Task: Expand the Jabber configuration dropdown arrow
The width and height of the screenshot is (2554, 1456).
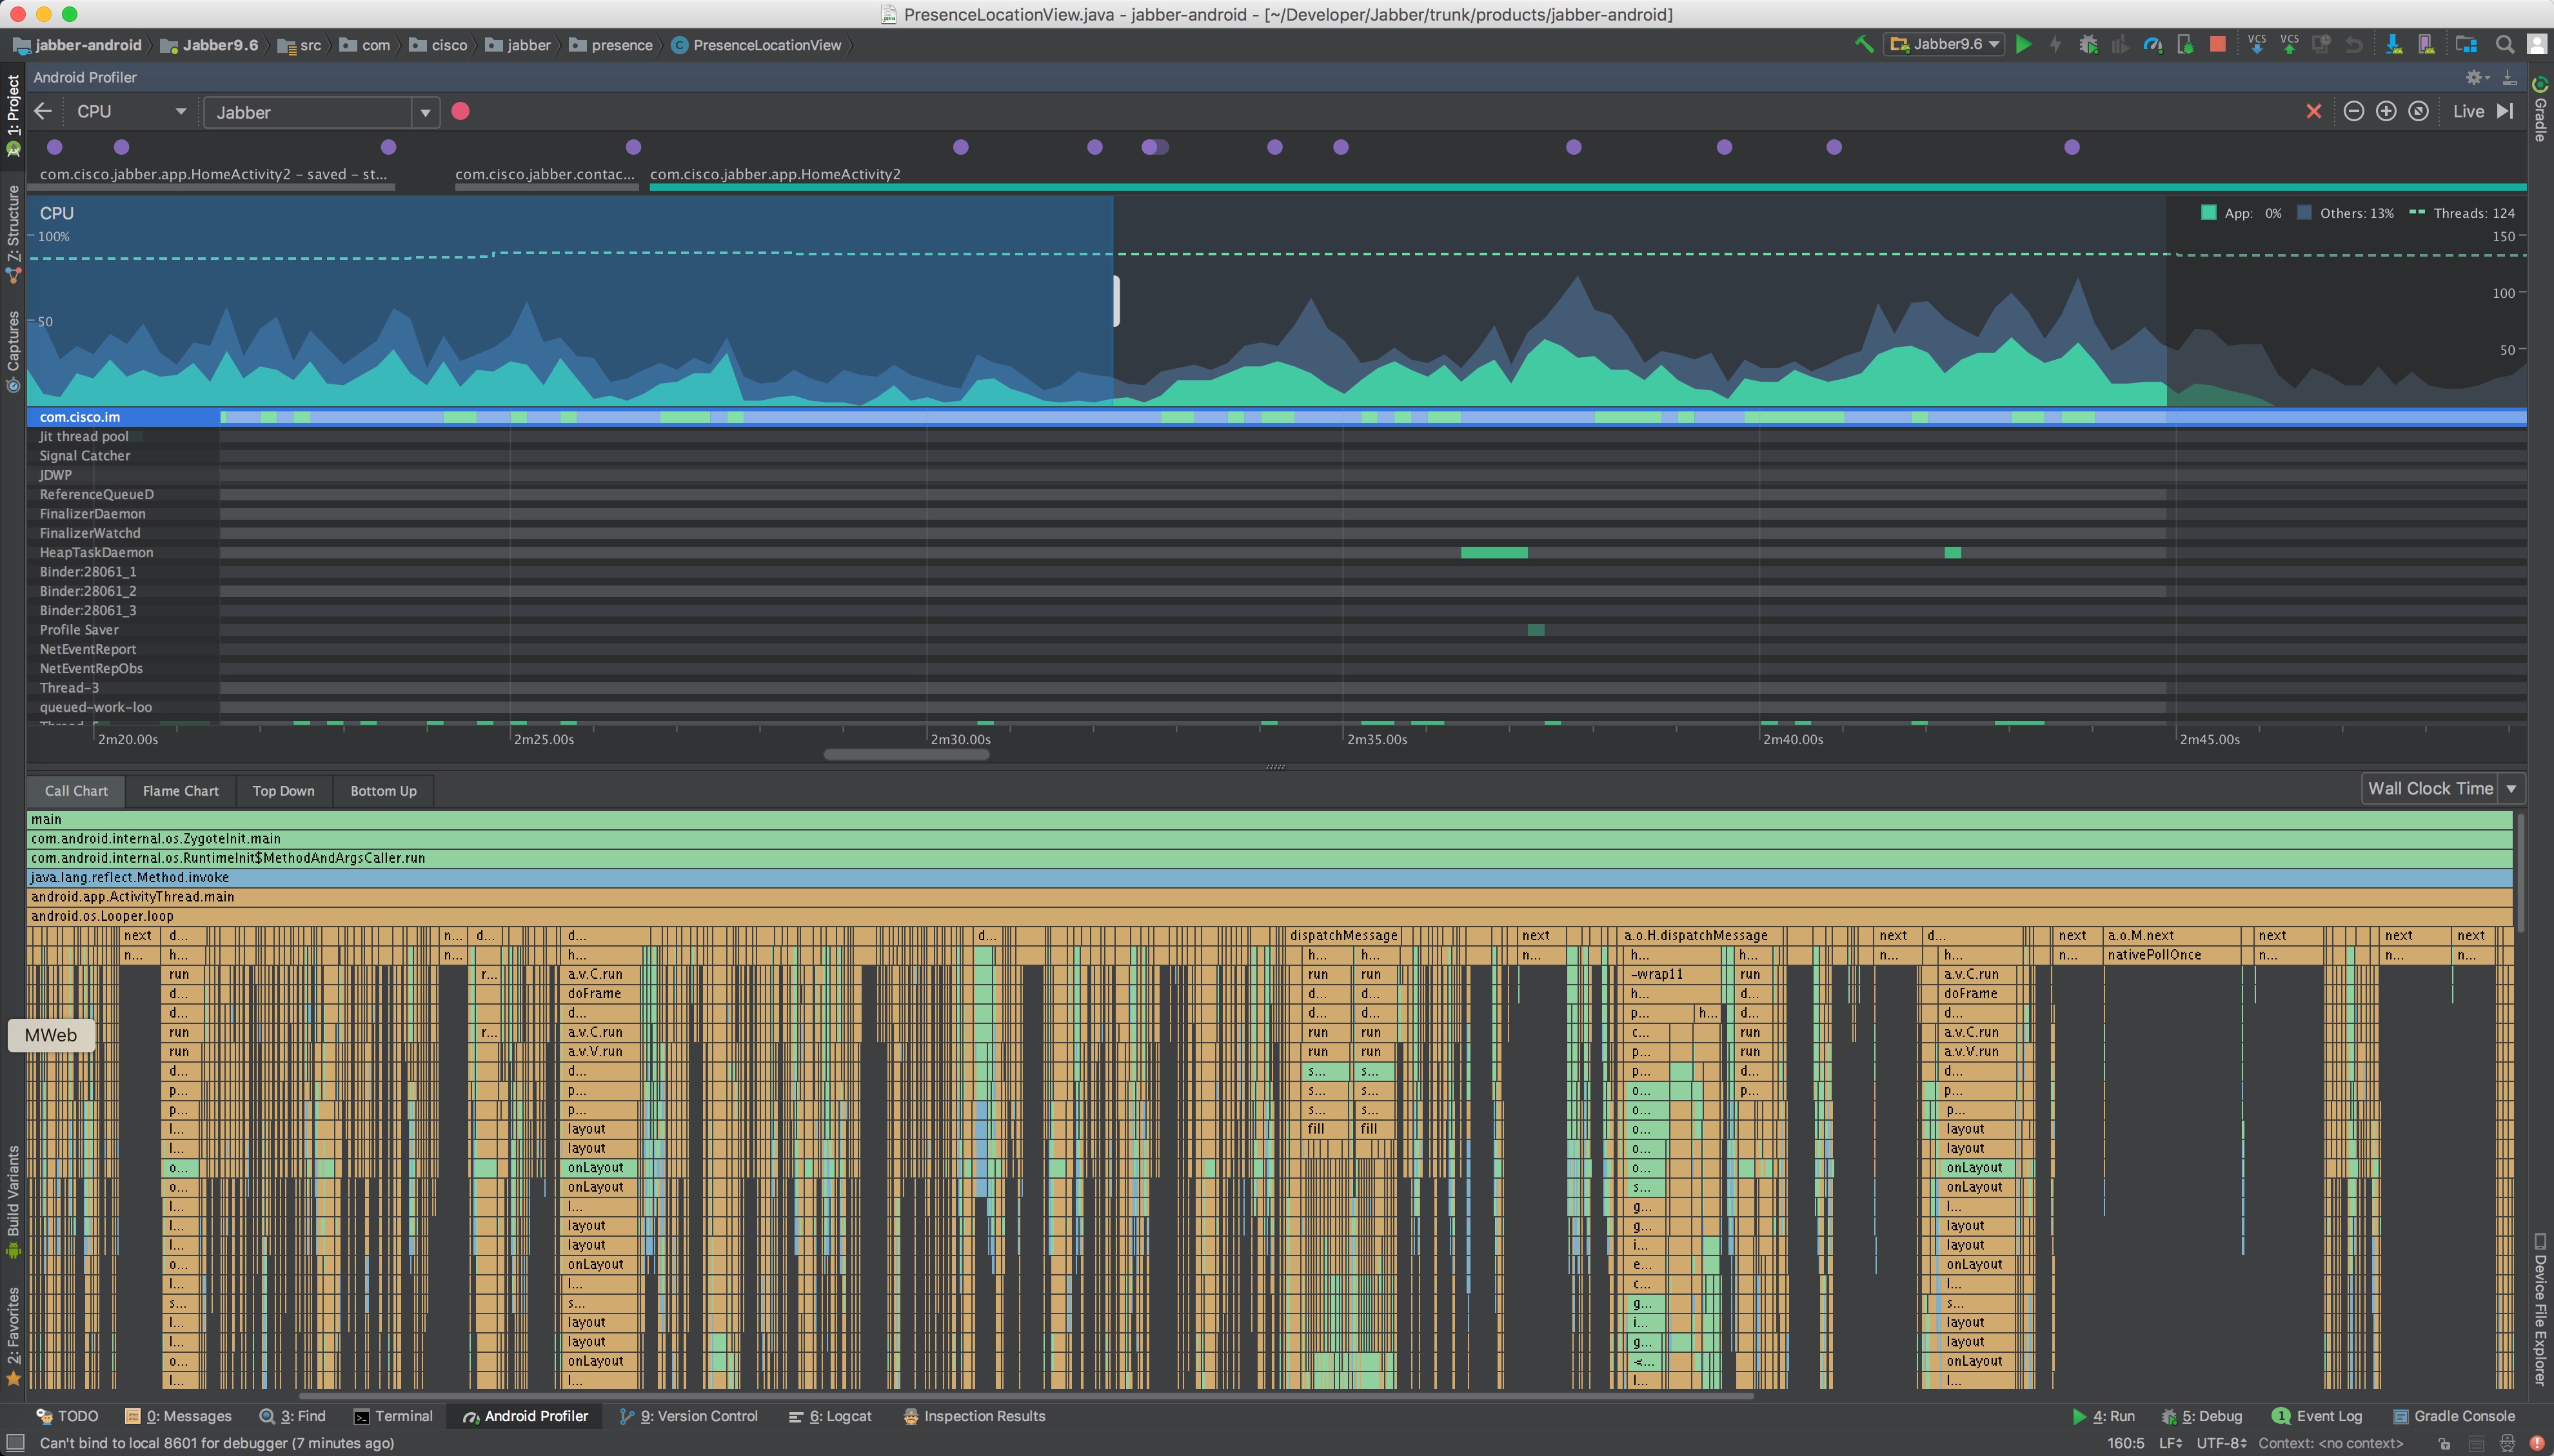Action: (x=425, y=112)
